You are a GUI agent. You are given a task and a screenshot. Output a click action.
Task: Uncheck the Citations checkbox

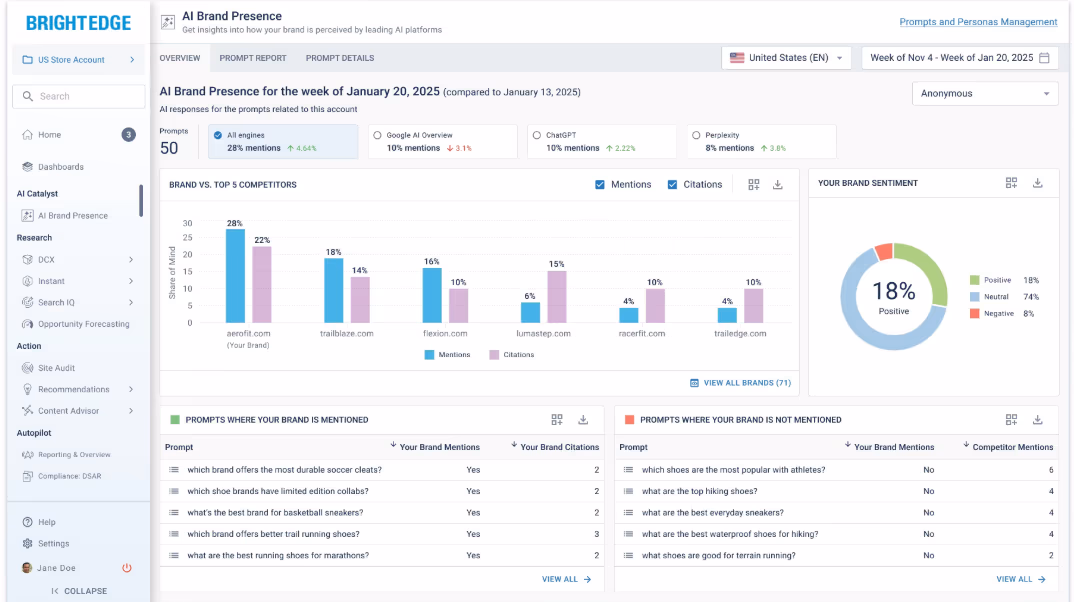pyautogui.click(x=672, y=185)
